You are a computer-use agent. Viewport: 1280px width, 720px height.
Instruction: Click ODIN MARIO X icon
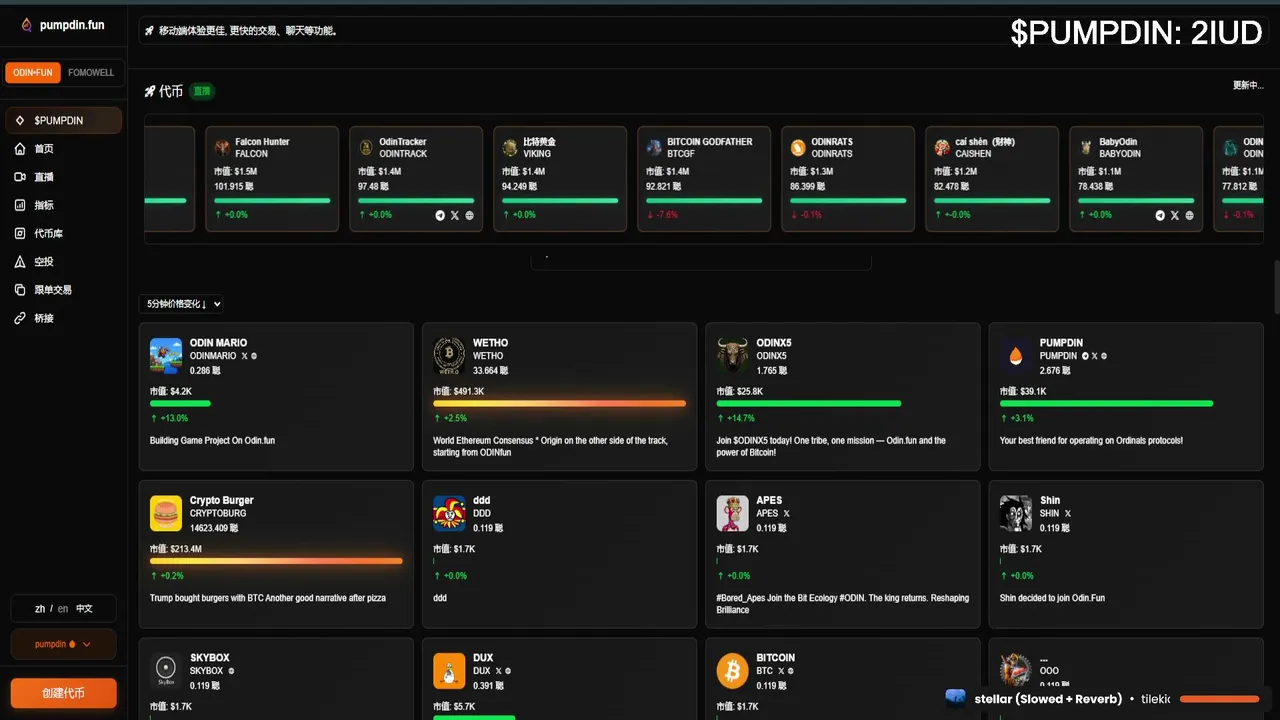[x=244, y=356]
